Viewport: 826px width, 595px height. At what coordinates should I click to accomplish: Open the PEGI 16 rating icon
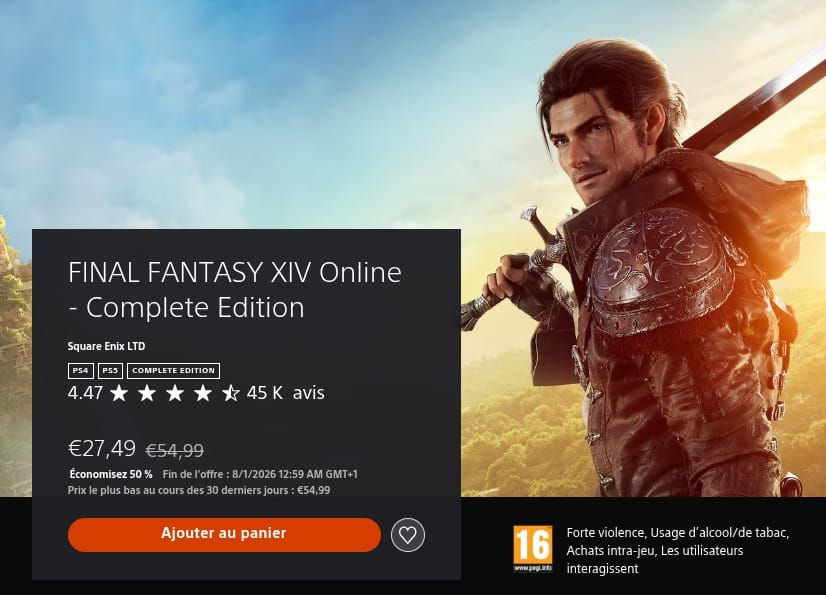pos(533,549)
